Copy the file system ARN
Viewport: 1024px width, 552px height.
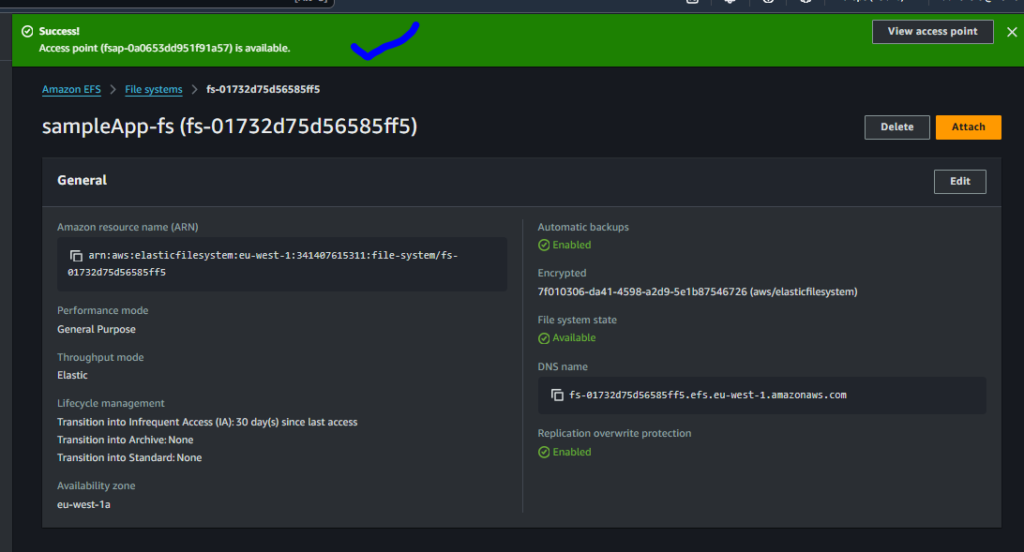(x=76, y=255)
